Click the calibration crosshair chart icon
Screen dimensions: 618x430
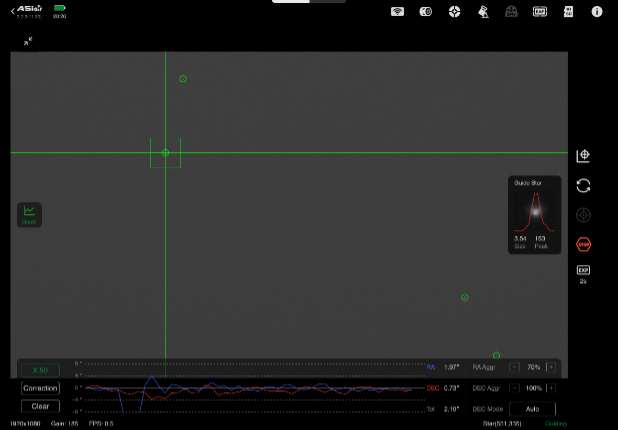click(583, 156)
